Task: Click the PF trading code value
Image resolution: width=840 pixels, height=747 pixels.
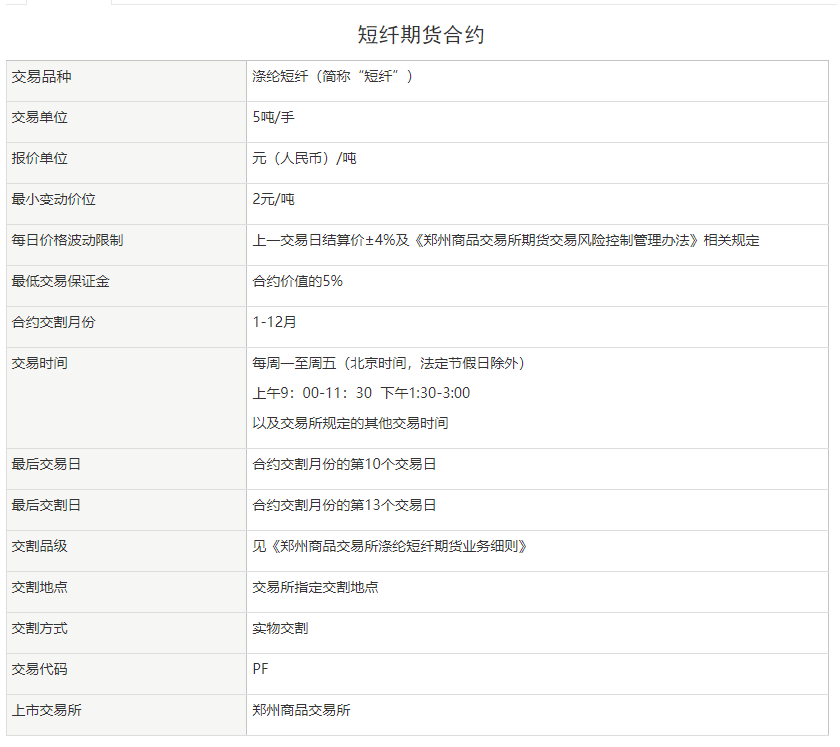Action: click(261, 669)
